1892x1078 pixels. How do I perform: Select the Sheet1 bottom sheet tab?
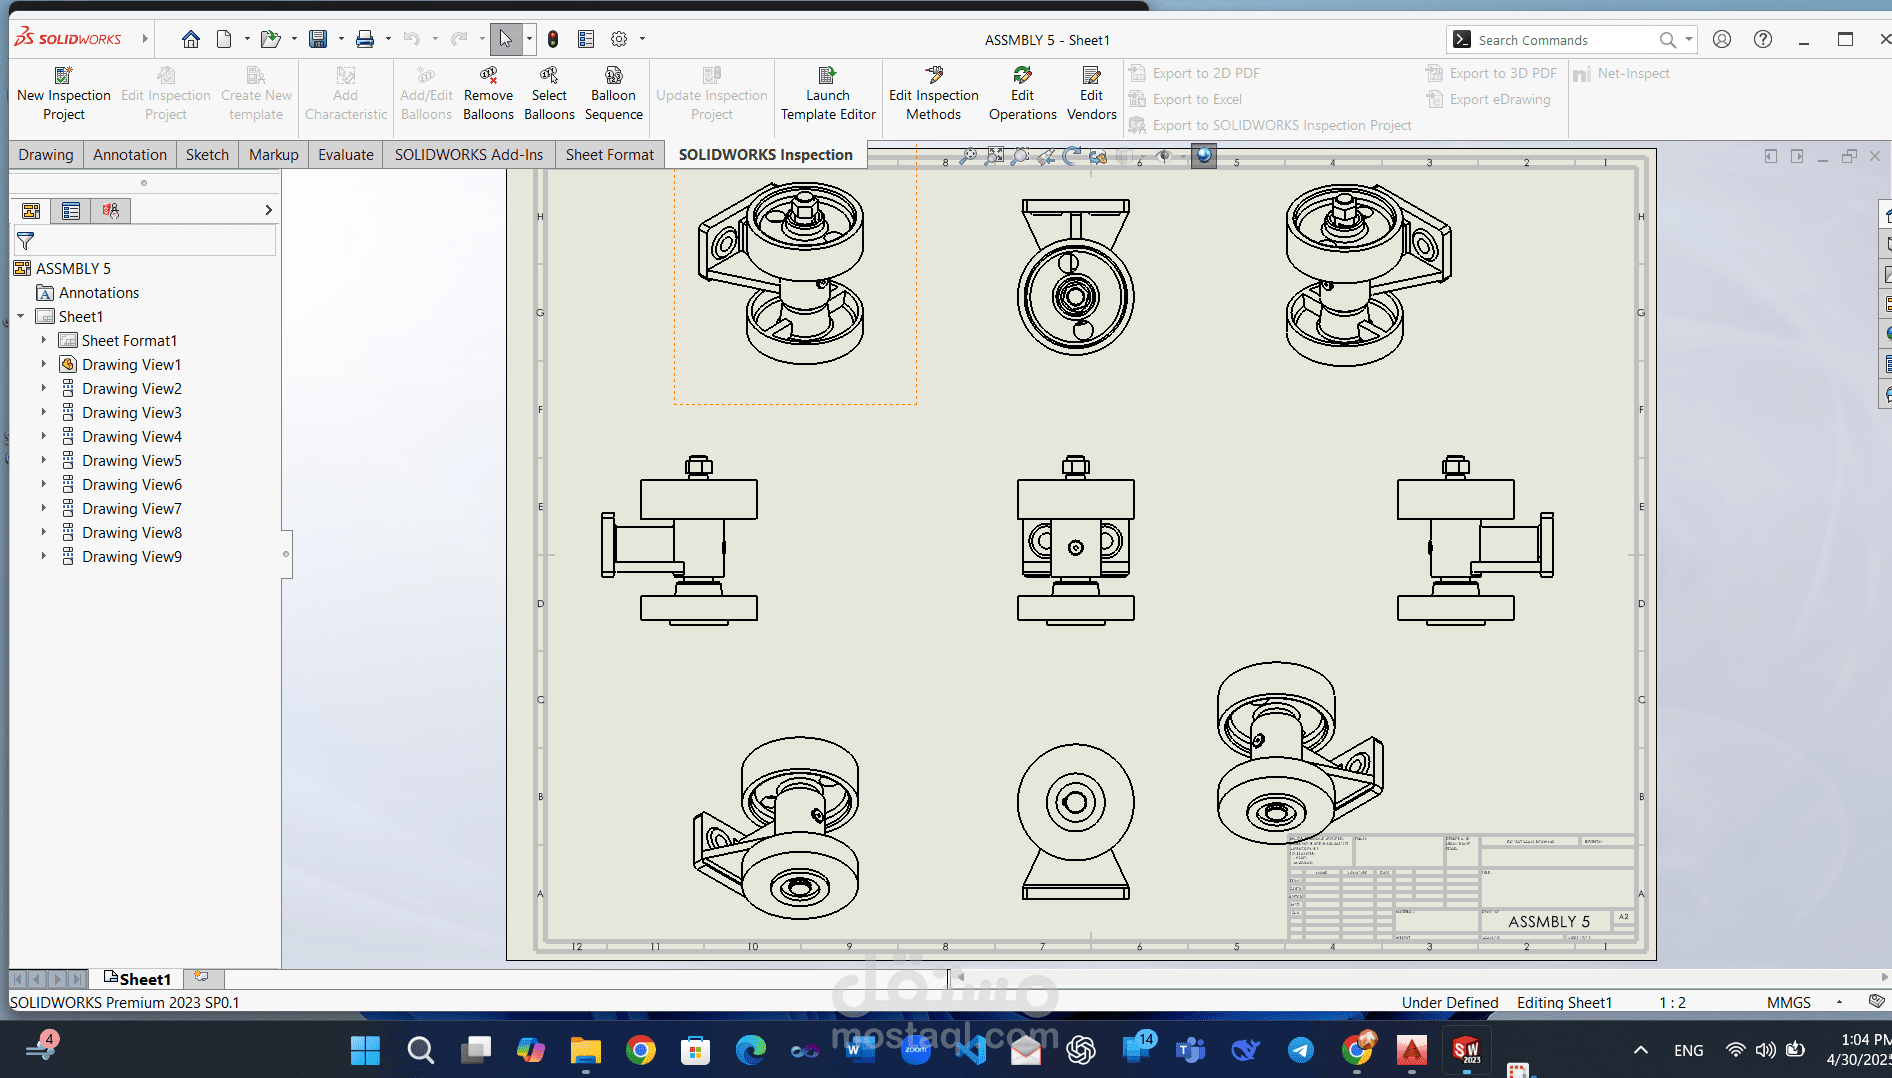137,979
